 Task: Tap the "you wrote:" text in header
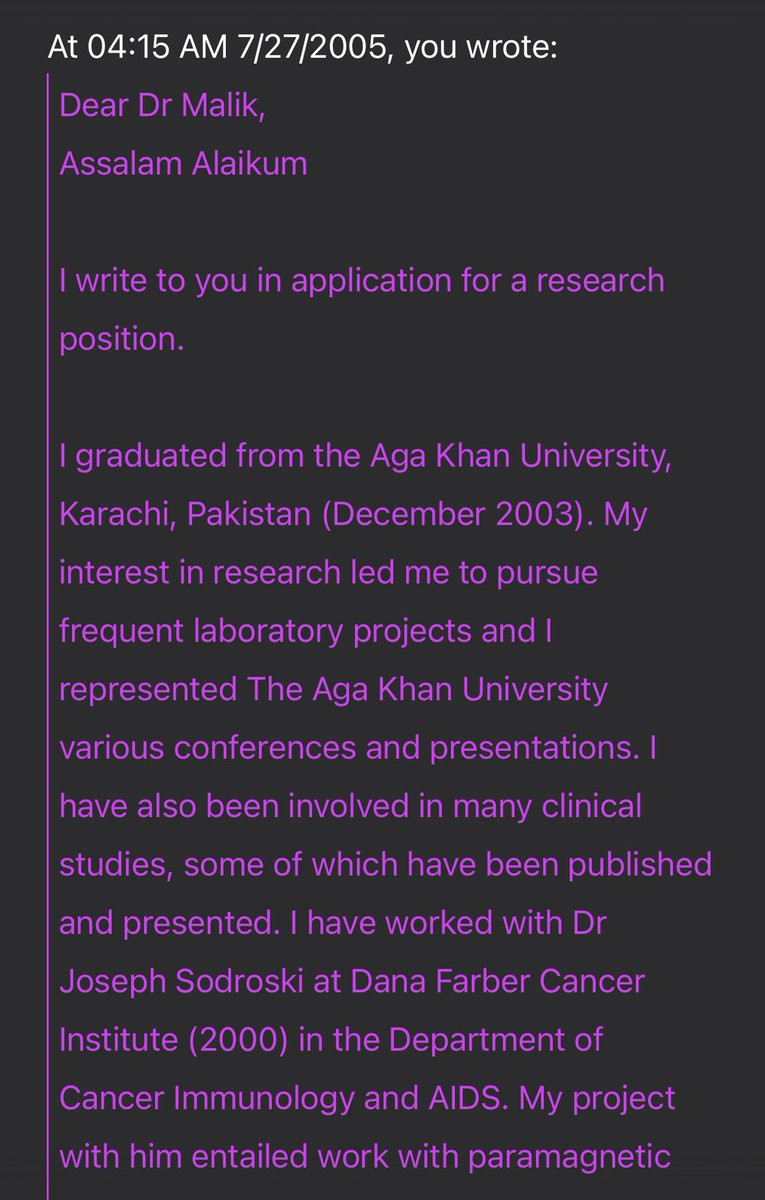pyautogui.click(x=481, y=46)
